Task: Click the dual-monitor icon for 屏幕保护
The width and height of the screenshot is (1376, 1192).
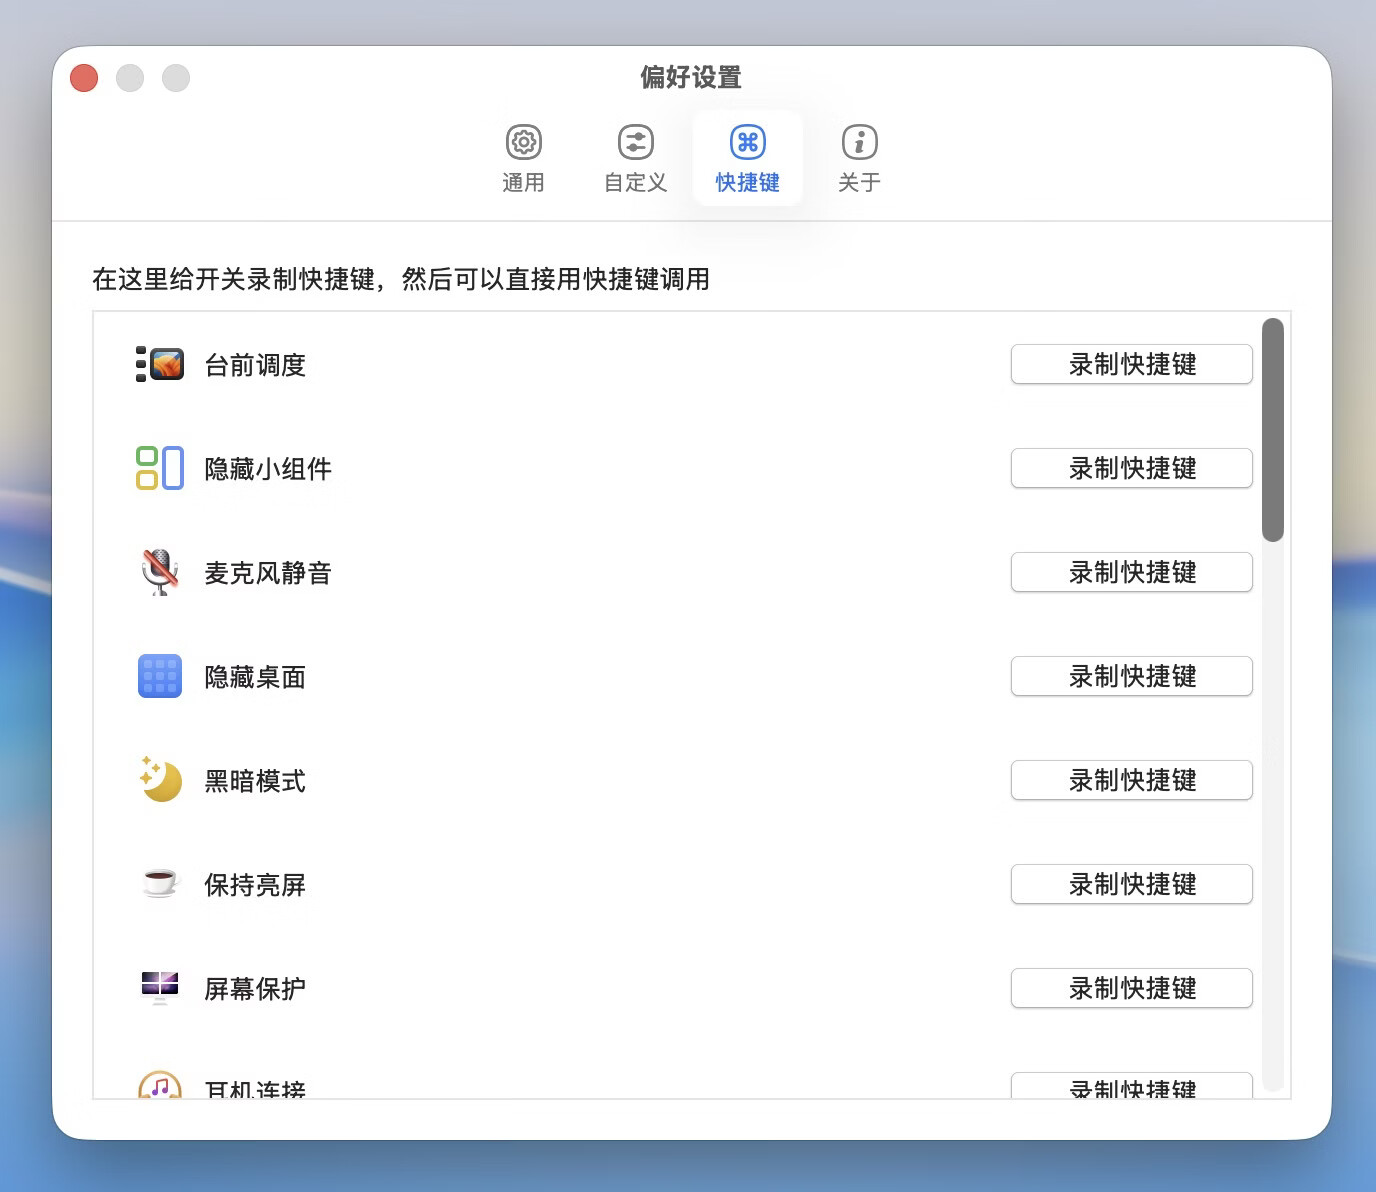Action: click(159, 988)
